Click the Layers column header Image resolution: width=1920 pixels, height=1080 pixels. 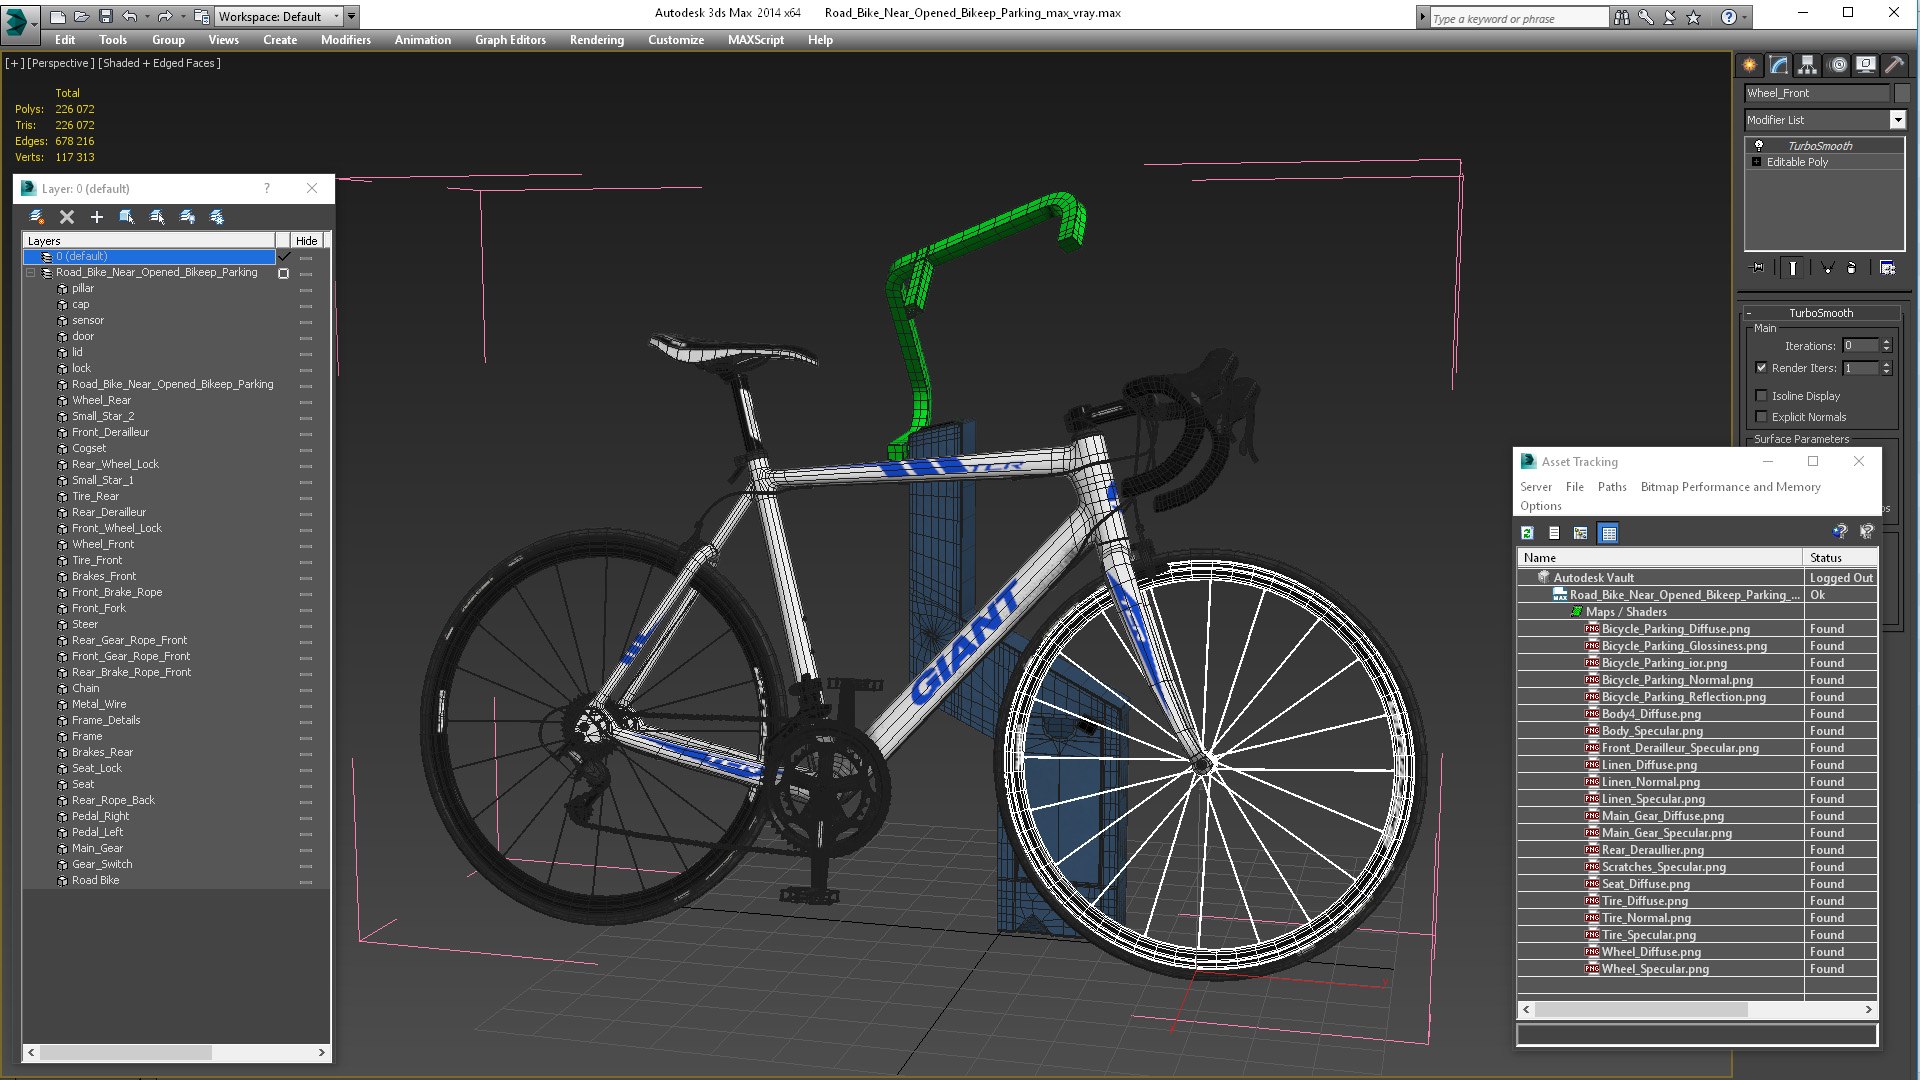coord(149,241)
